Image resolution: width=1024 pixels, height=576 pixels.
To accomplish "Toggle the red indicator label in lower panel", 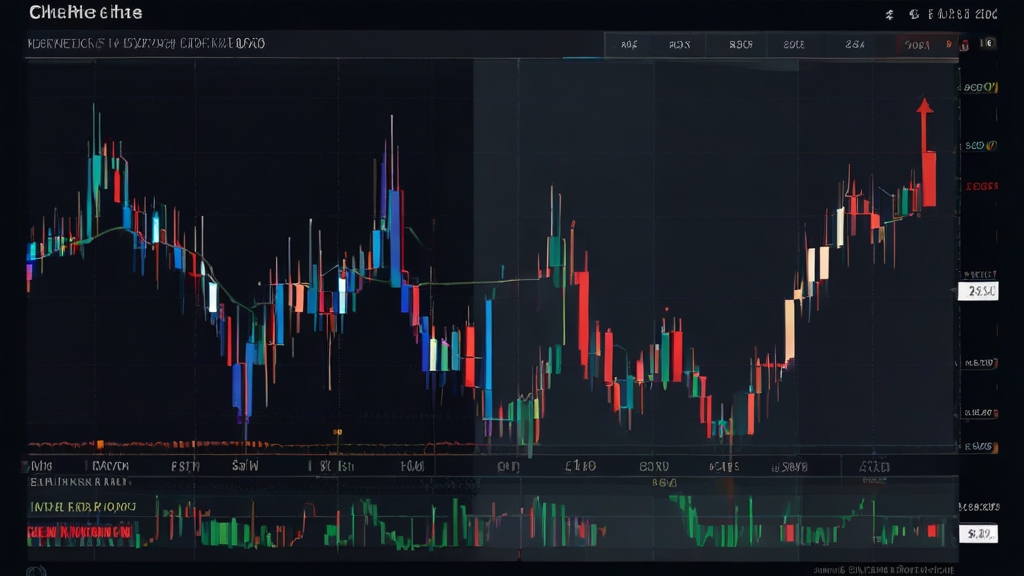I will [x=80, y=532].
